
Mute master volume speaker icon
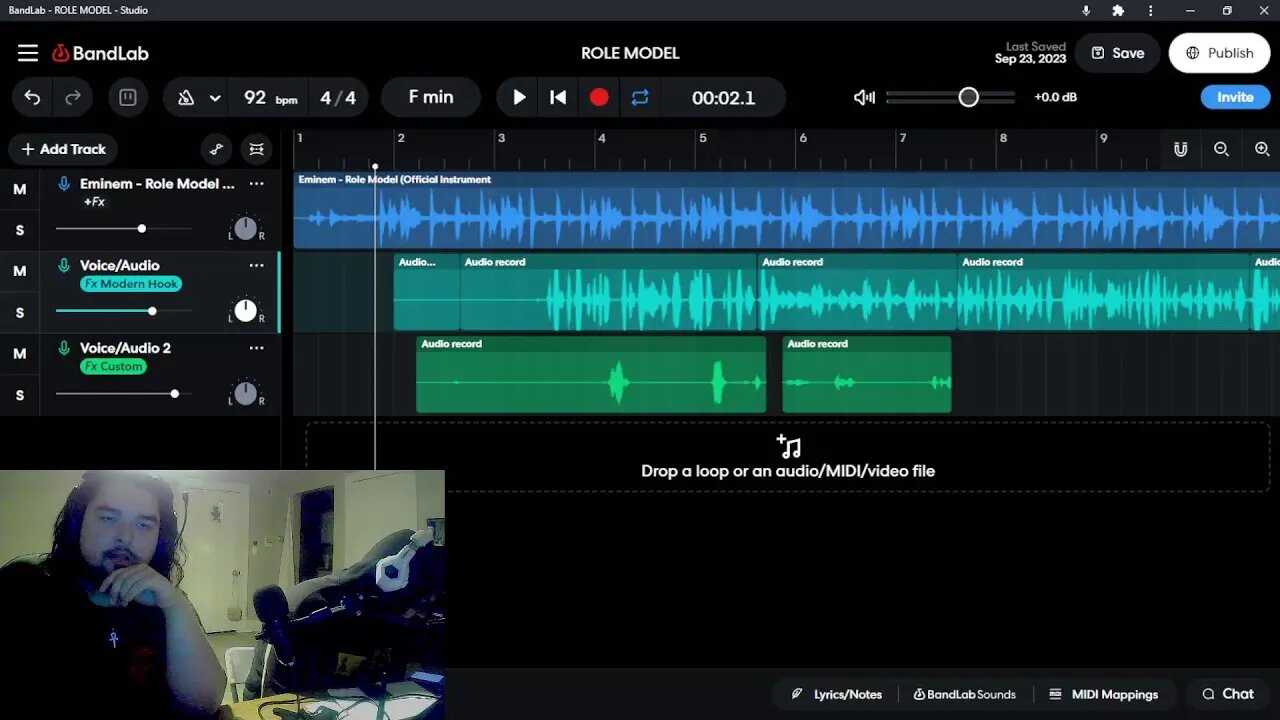864,97
